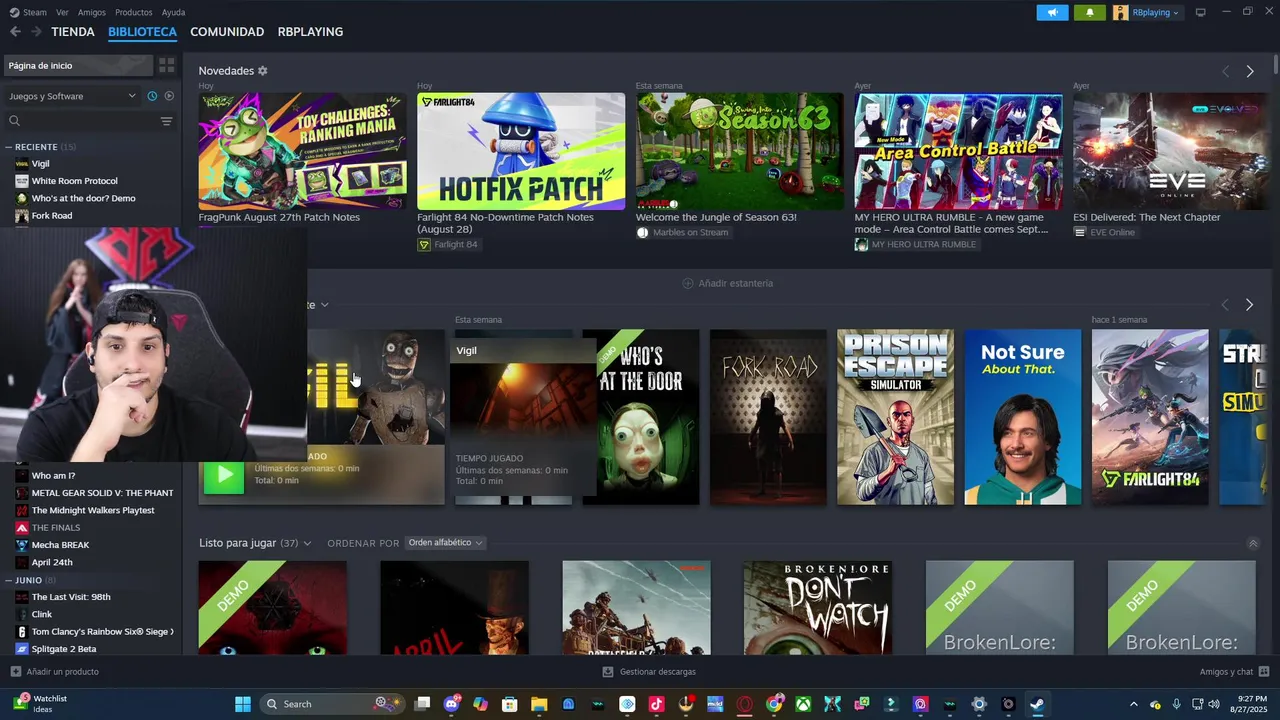Open the Productos menu
This screenshot has width=1280, height=720.
[x=134, y=12]
